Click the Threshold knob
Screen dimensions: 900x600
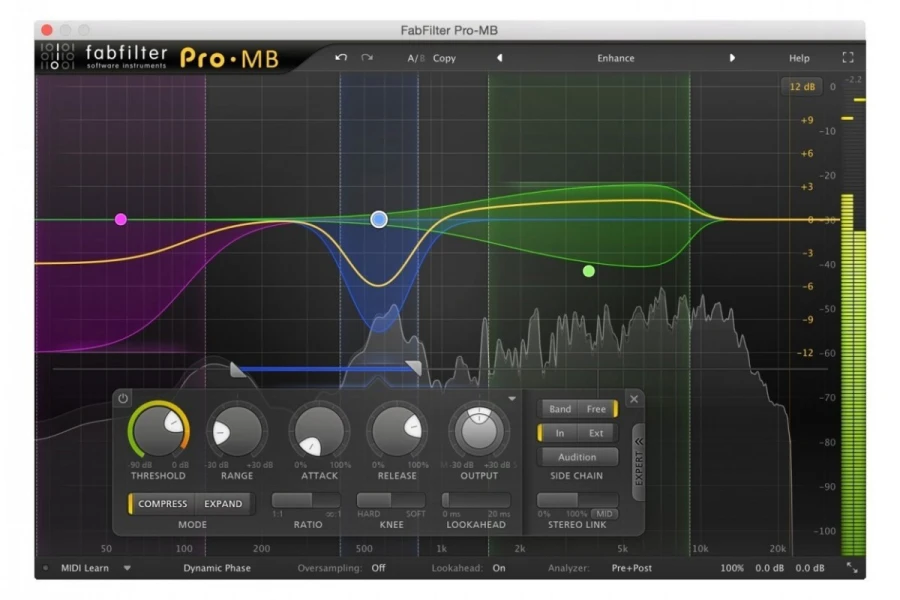158,431
